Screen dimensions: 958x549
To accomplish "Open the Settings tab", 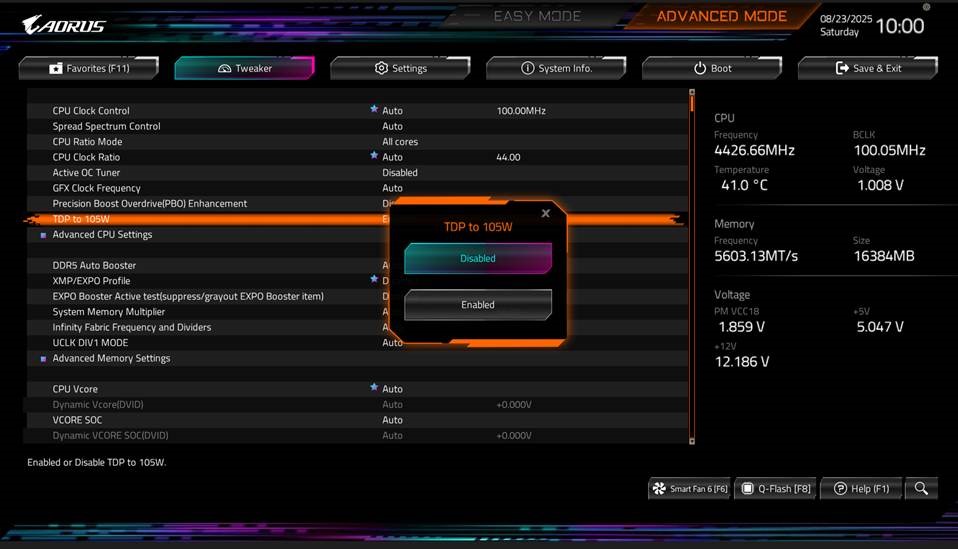I will [x=400, y=68].
